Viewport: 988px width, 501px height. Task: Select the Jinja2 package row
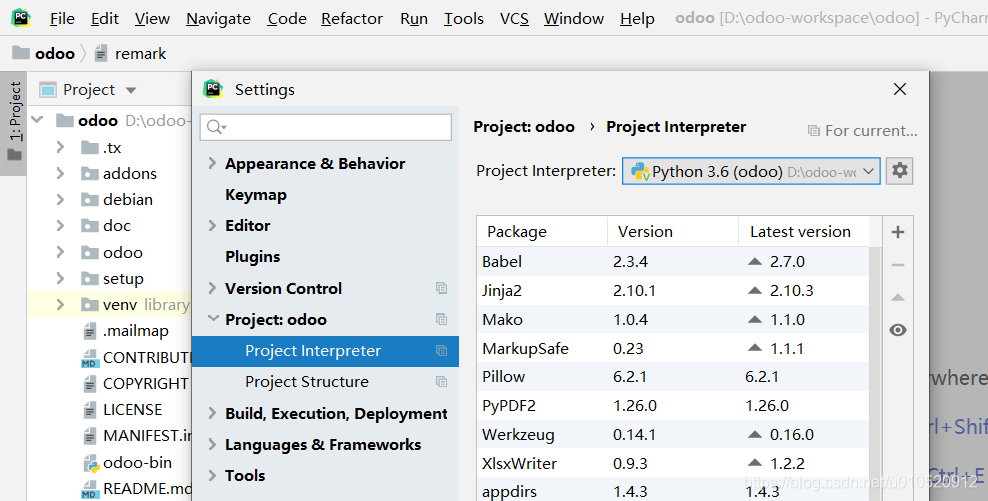point(673,291)
